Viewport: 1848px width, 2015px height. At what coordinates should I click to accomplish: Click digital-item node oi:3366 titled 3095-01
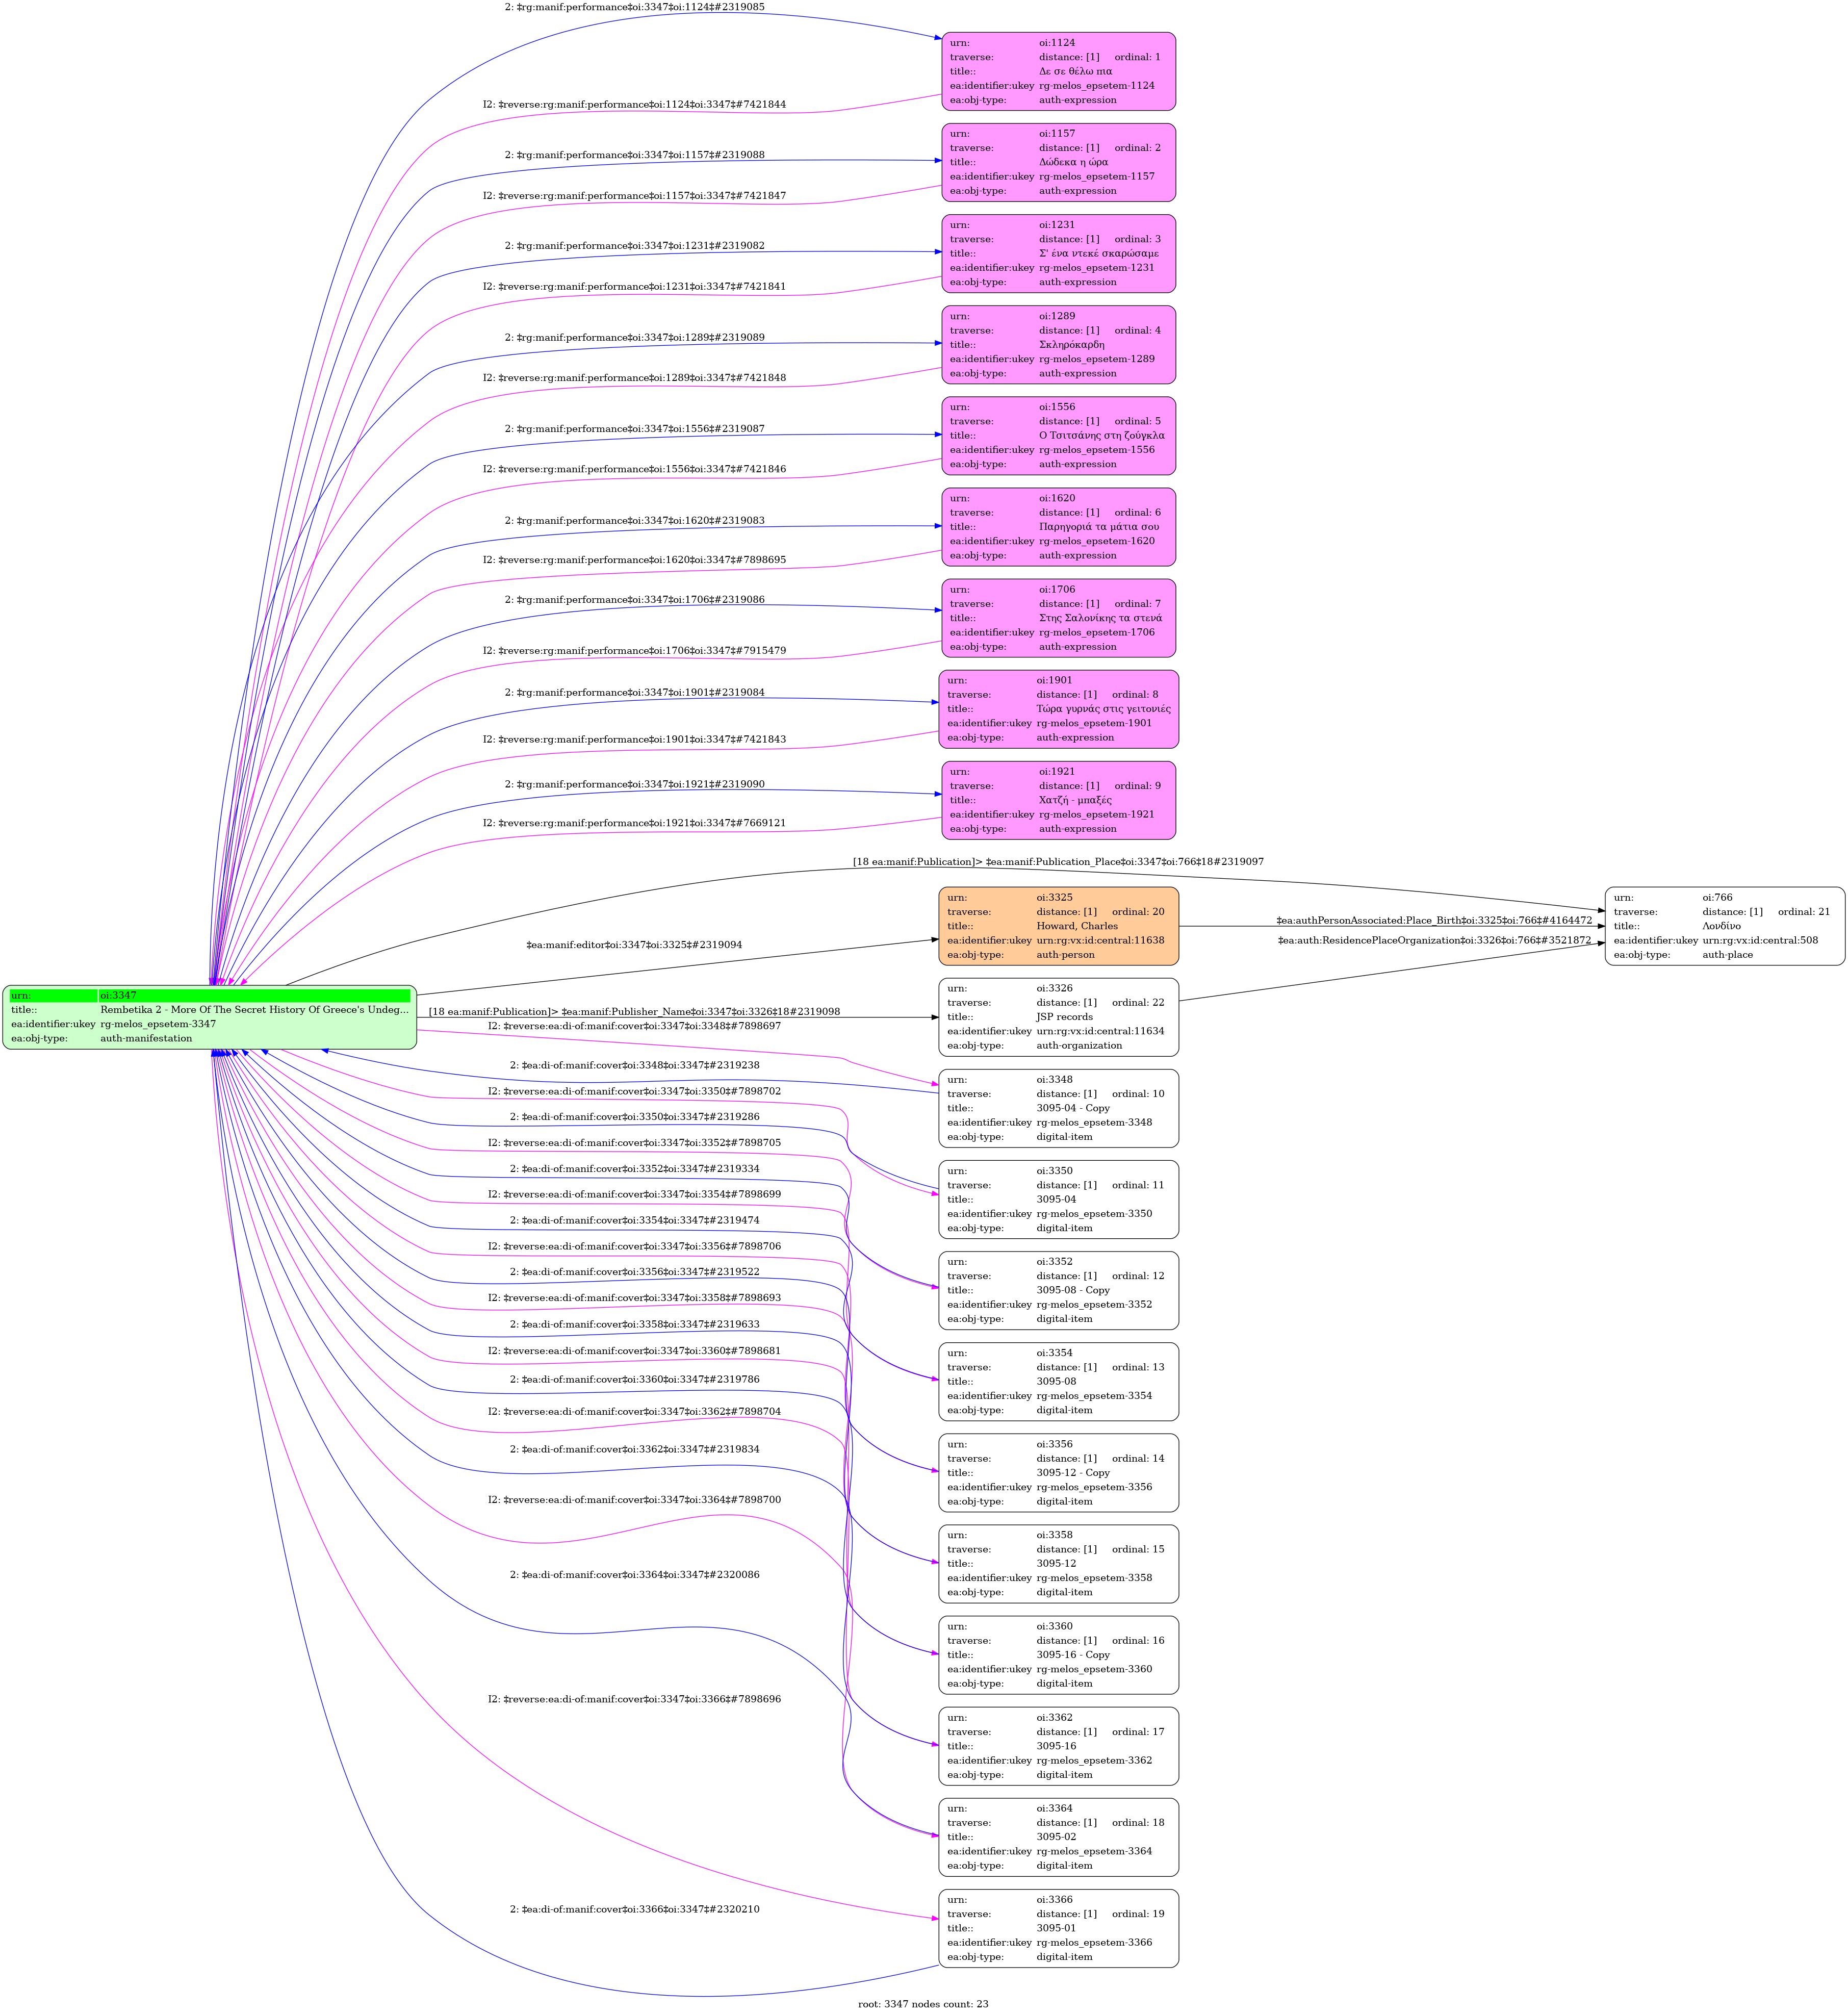pos(1058,1927)
